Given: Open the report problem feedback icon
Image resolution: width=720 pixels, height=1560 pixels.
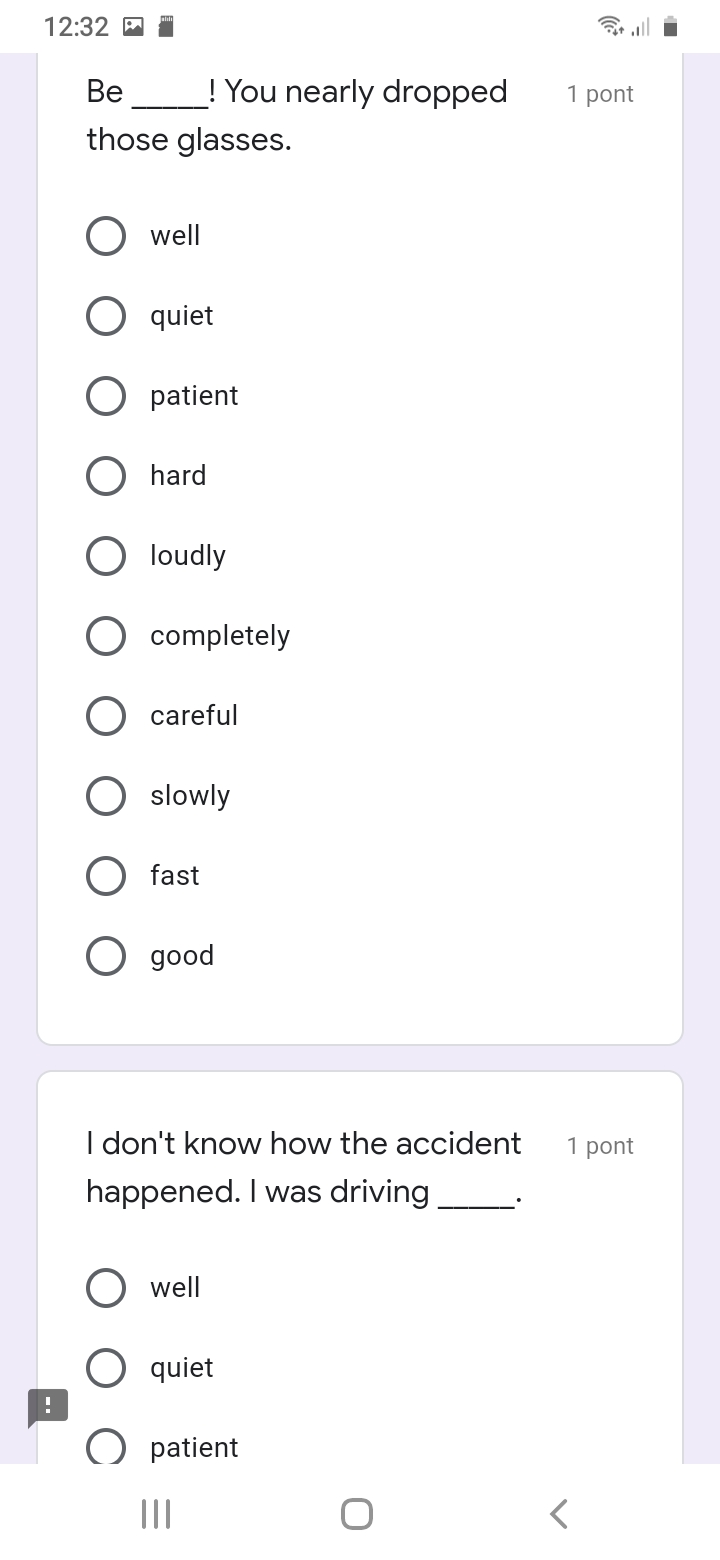Looking at the screenshot, I should click(48, 1406).
